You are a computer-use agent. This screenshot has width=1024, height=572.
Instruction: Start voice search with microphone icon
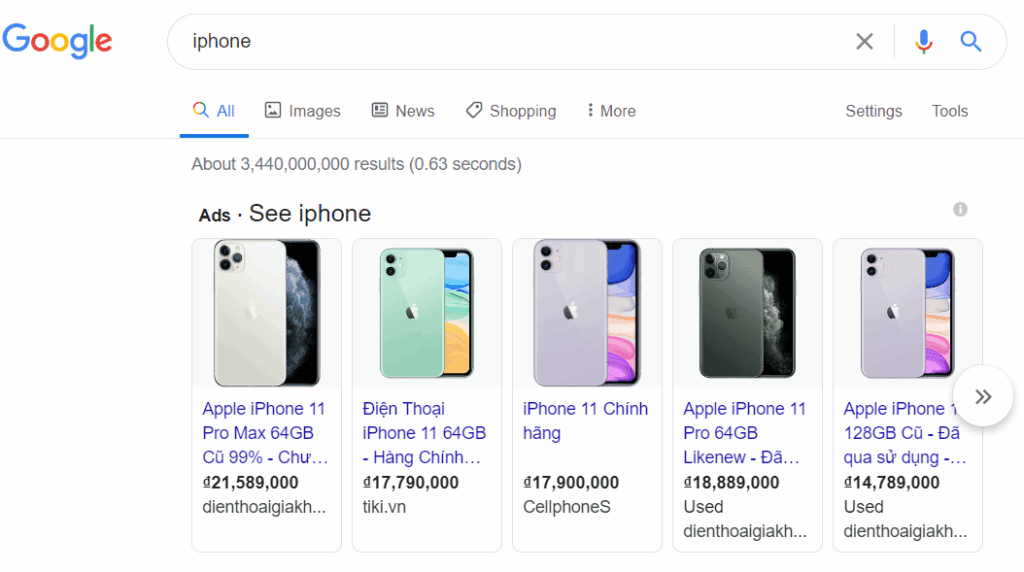(x=923, y=42)
